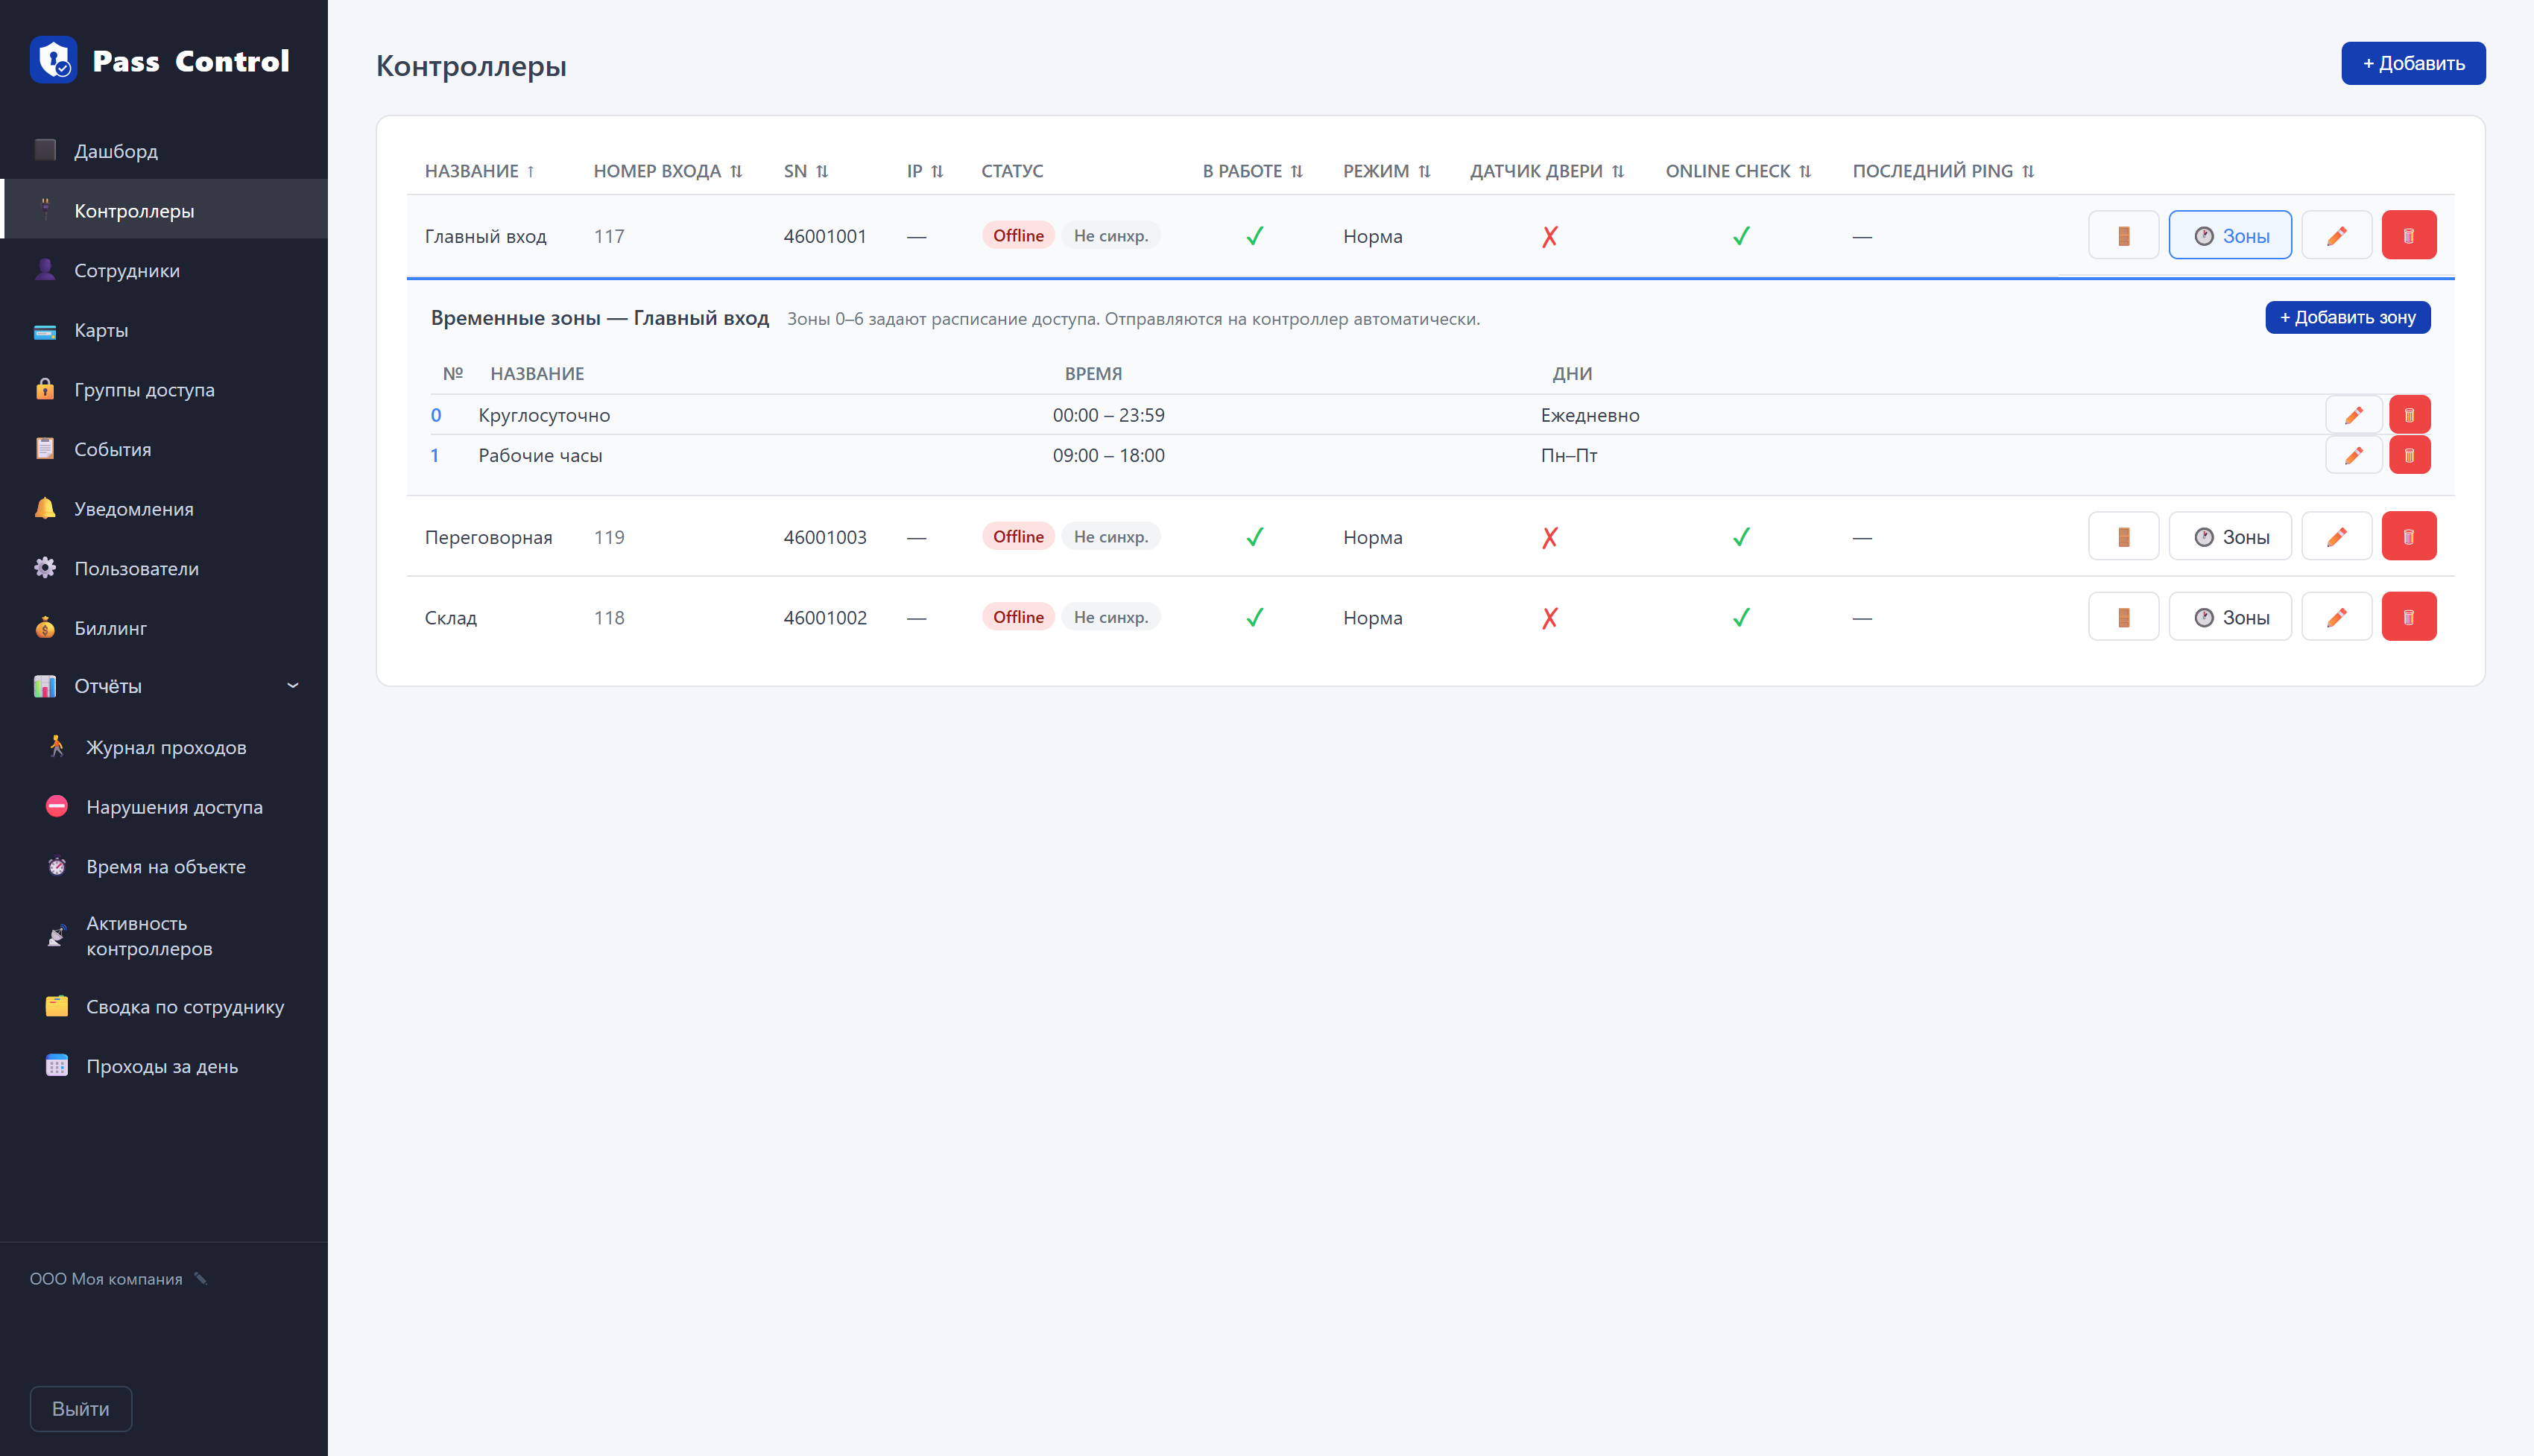Screen dimensions: 2534x1456
Task: Expand zones for the Переговорная controller
Action: [2230, 537]
